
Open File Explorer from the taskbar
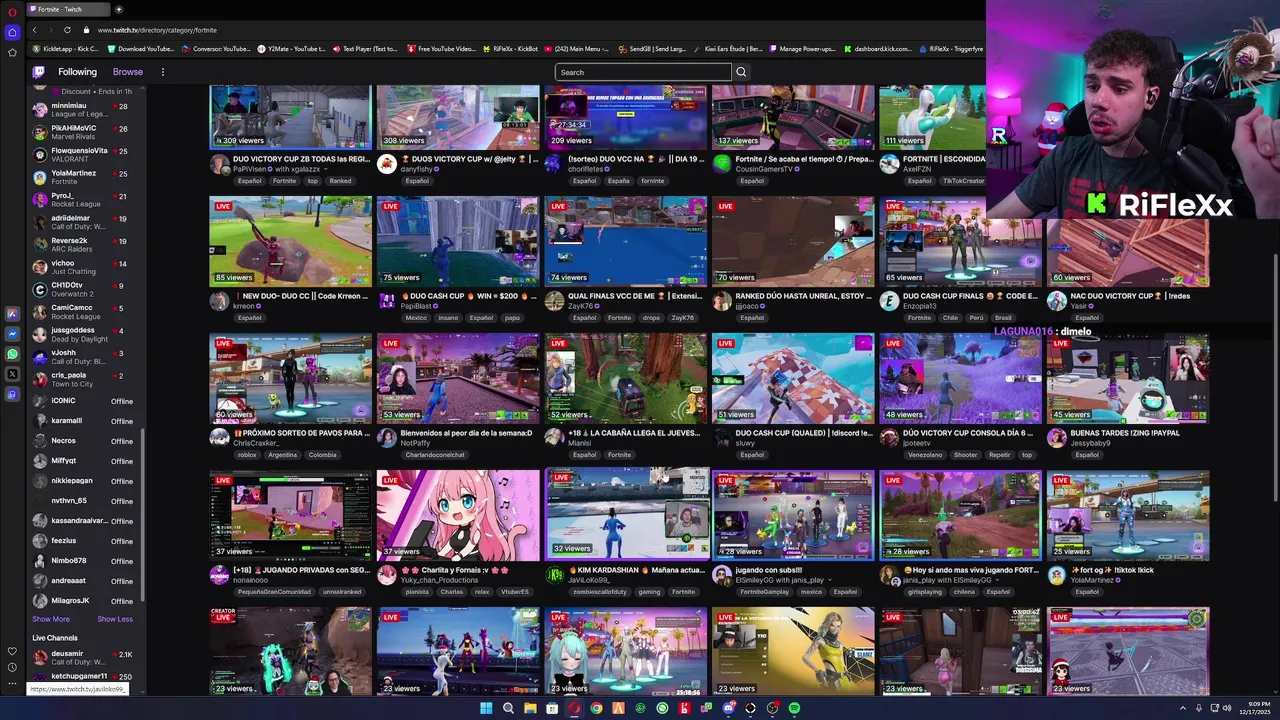tap(530, 708)
